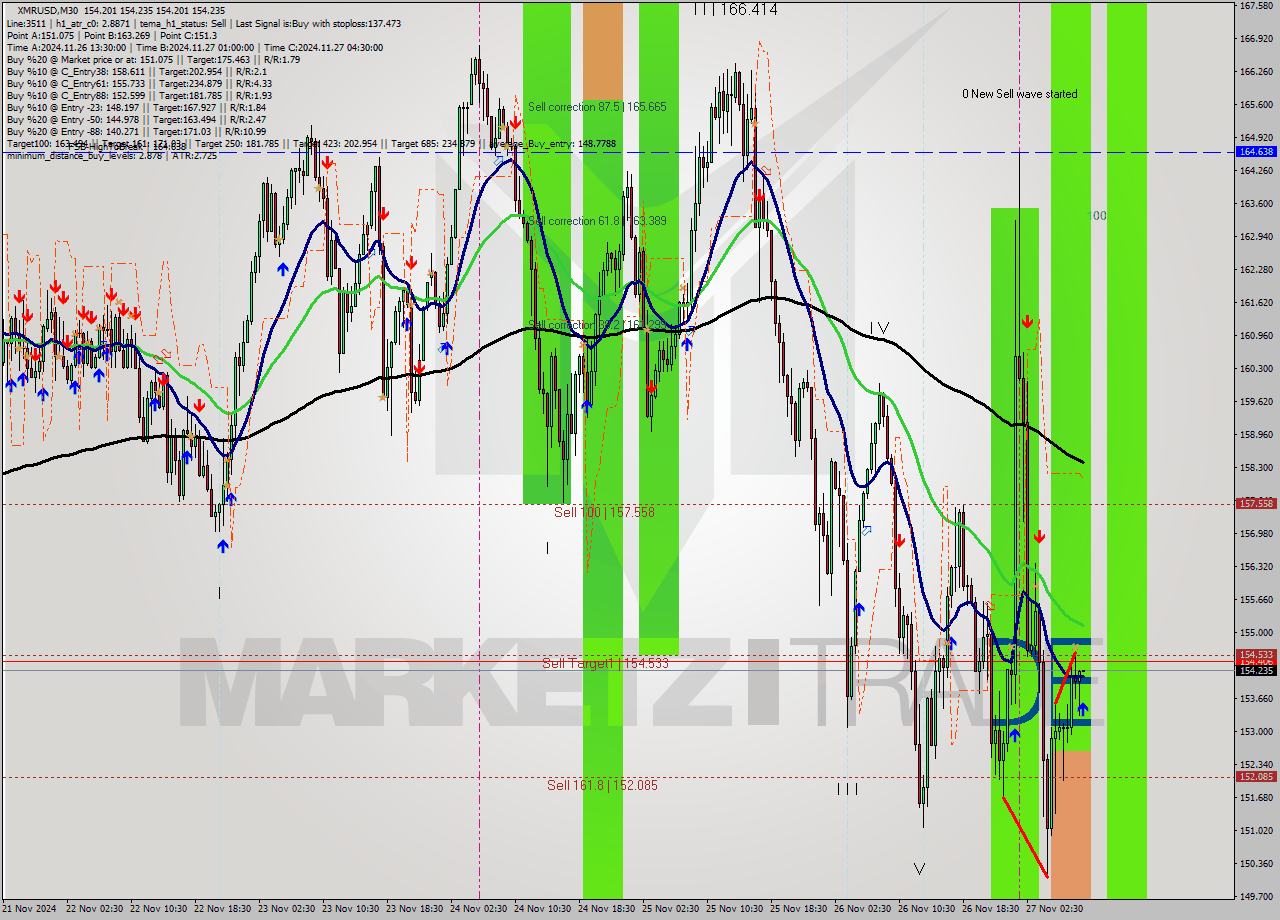The width and height of the screenshot is (1280, 920).
Task: Click the 160.960 price axis value
Action: (1255, 336)
